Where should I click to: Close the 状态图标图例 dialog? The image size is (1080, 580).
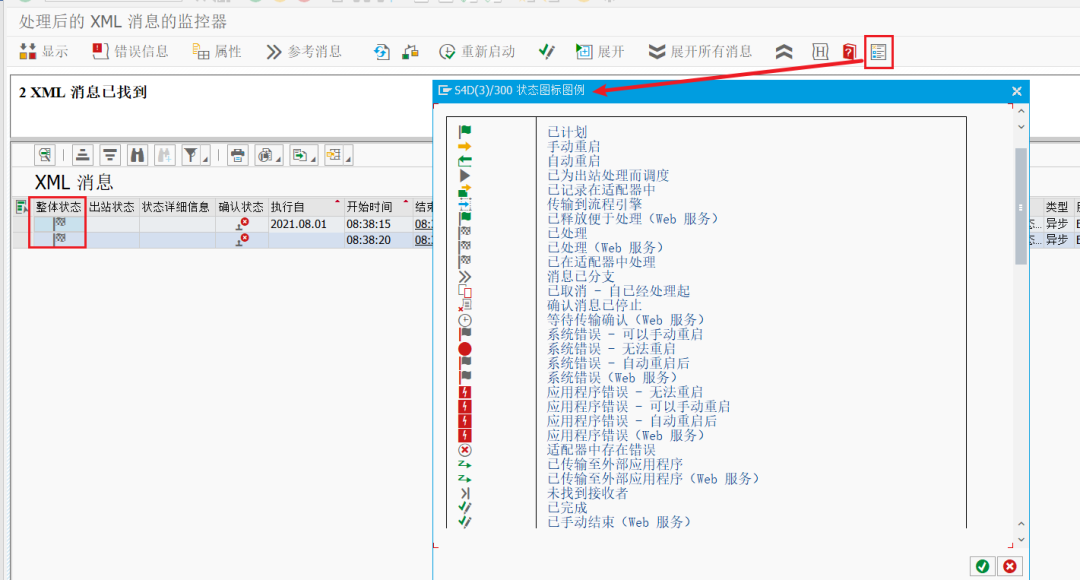pyautogui.click(x=1017, y=91)
